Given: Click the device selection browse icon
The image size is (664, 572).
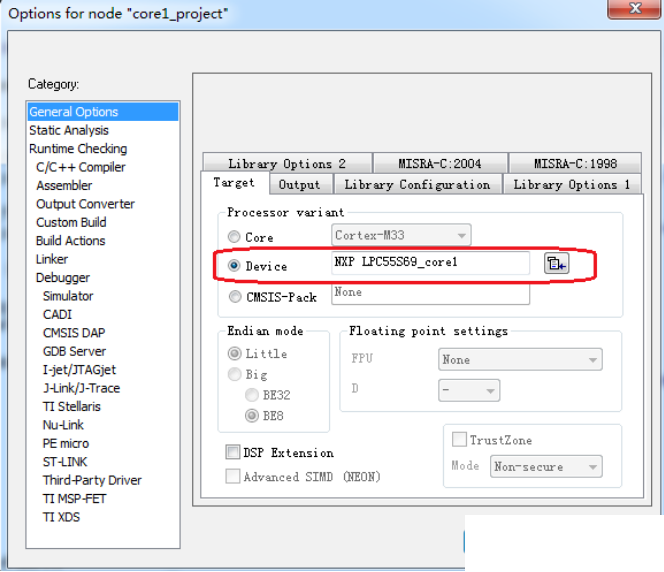Looking at the screenshot, I should point(555,264).
